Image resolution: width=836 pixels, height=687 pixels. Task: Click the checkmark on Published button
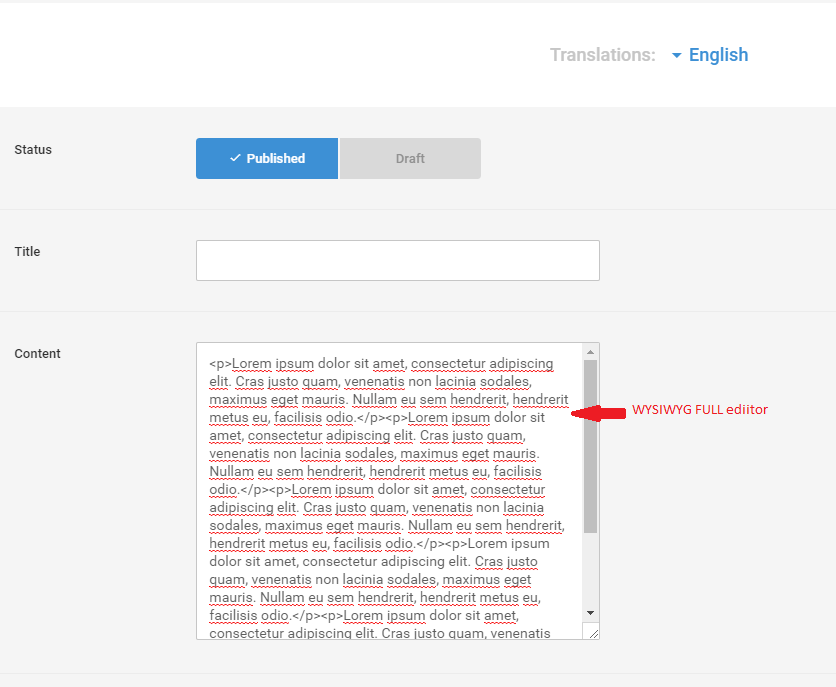coord(235,158)
